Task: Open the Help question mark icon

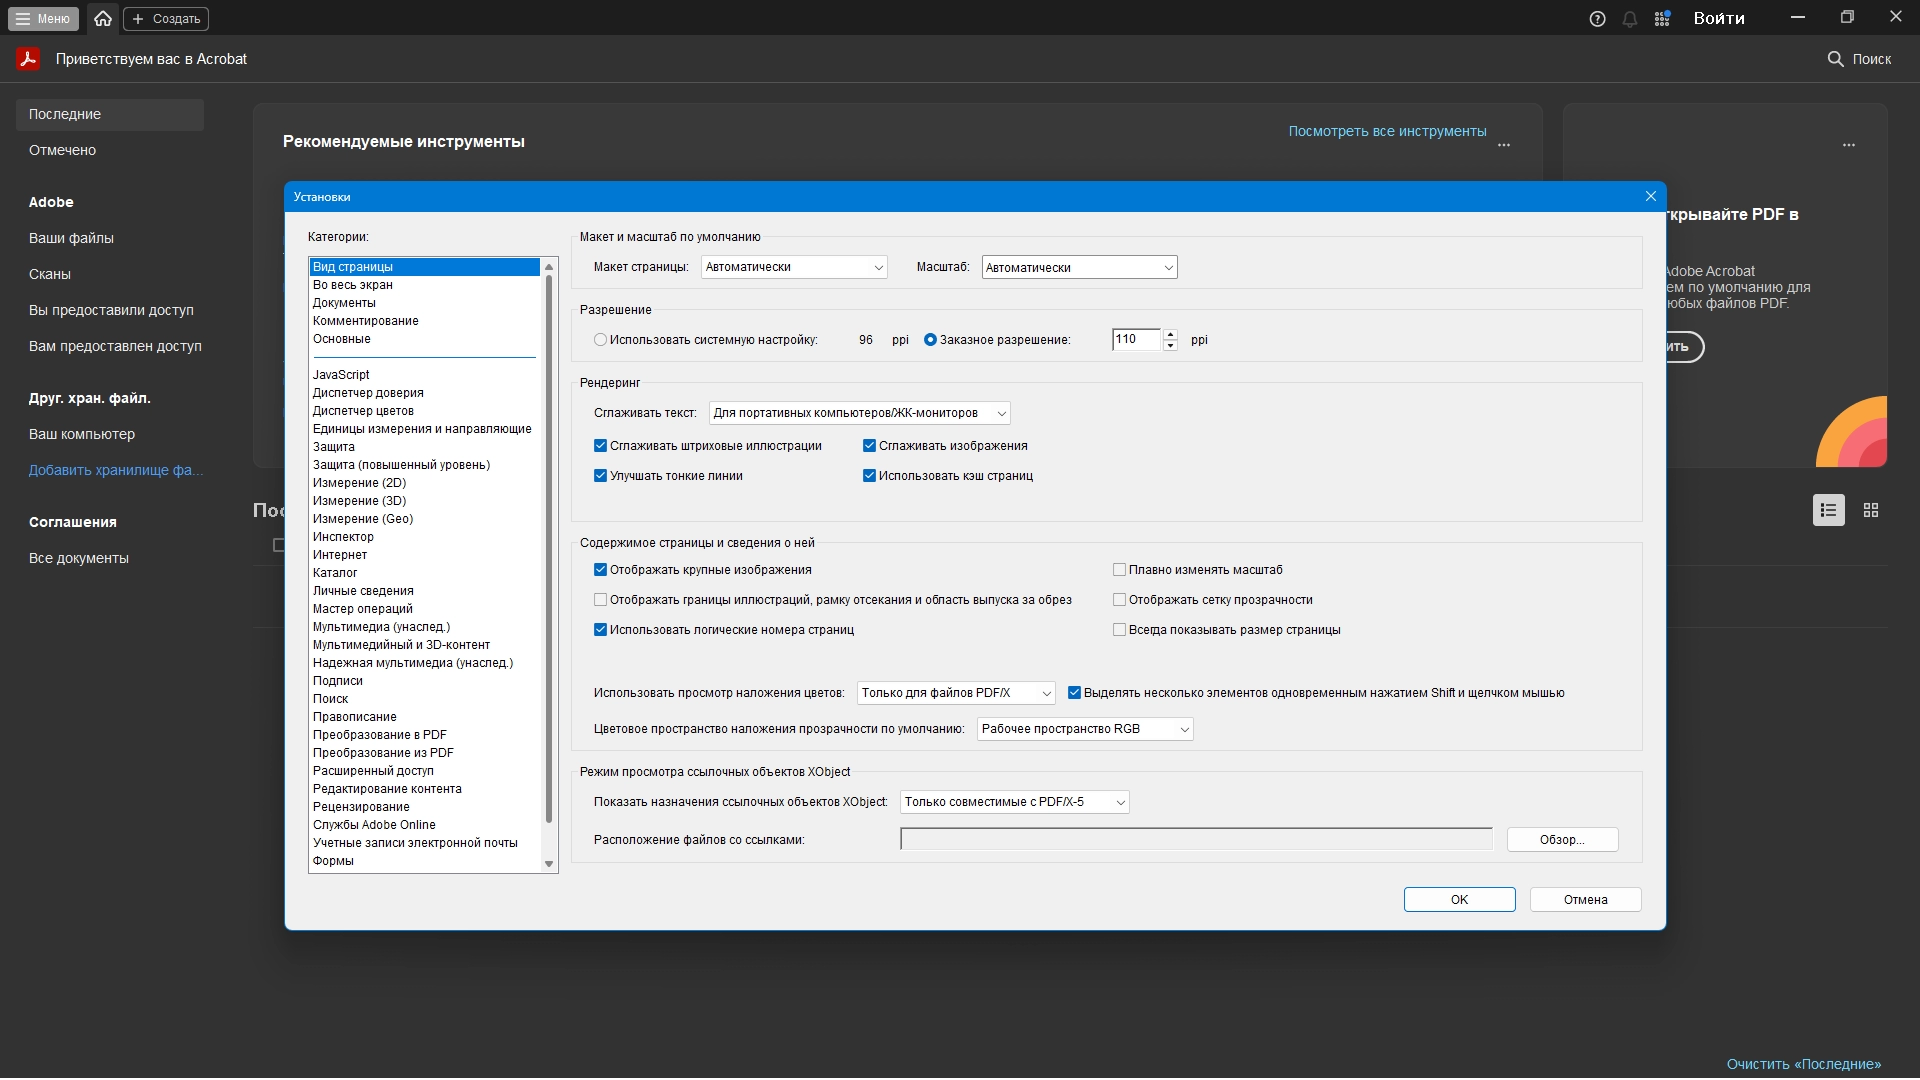Action: point(1597,19)
